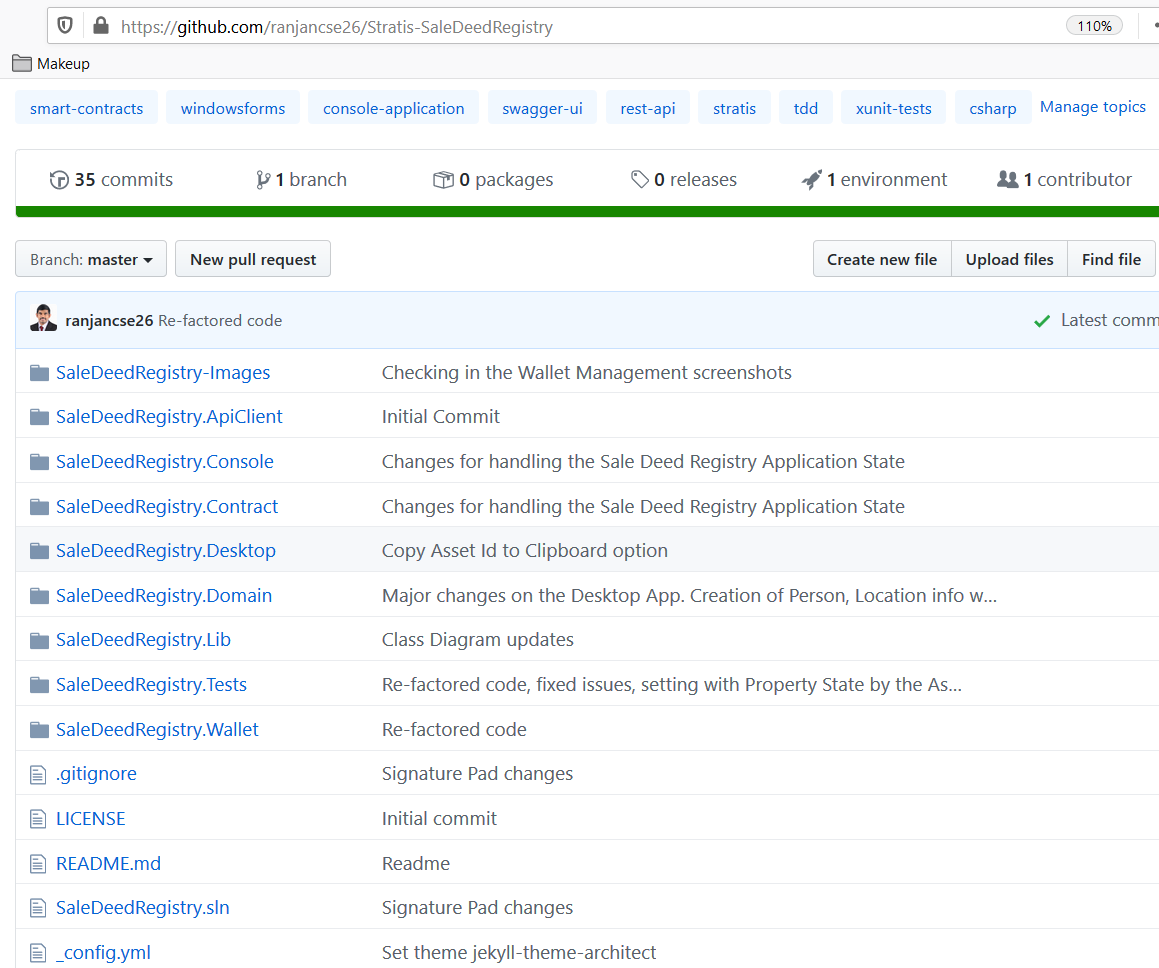Click 'Copy Asset Id to Clipboard option' commit message
1159x968 pixels.
click(x=525, y=551)
